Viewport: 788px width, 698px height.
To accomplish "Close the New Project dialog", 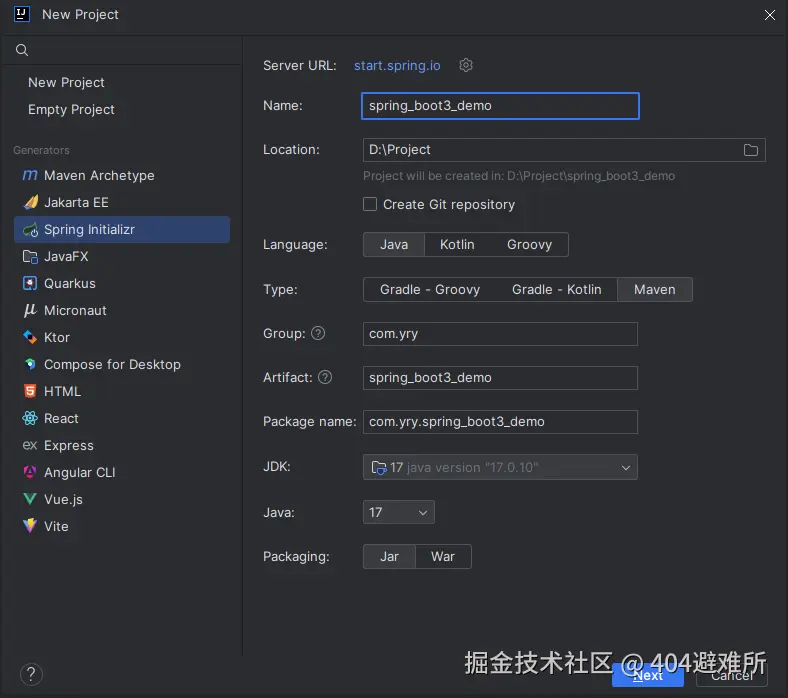I will coord(769,15).
